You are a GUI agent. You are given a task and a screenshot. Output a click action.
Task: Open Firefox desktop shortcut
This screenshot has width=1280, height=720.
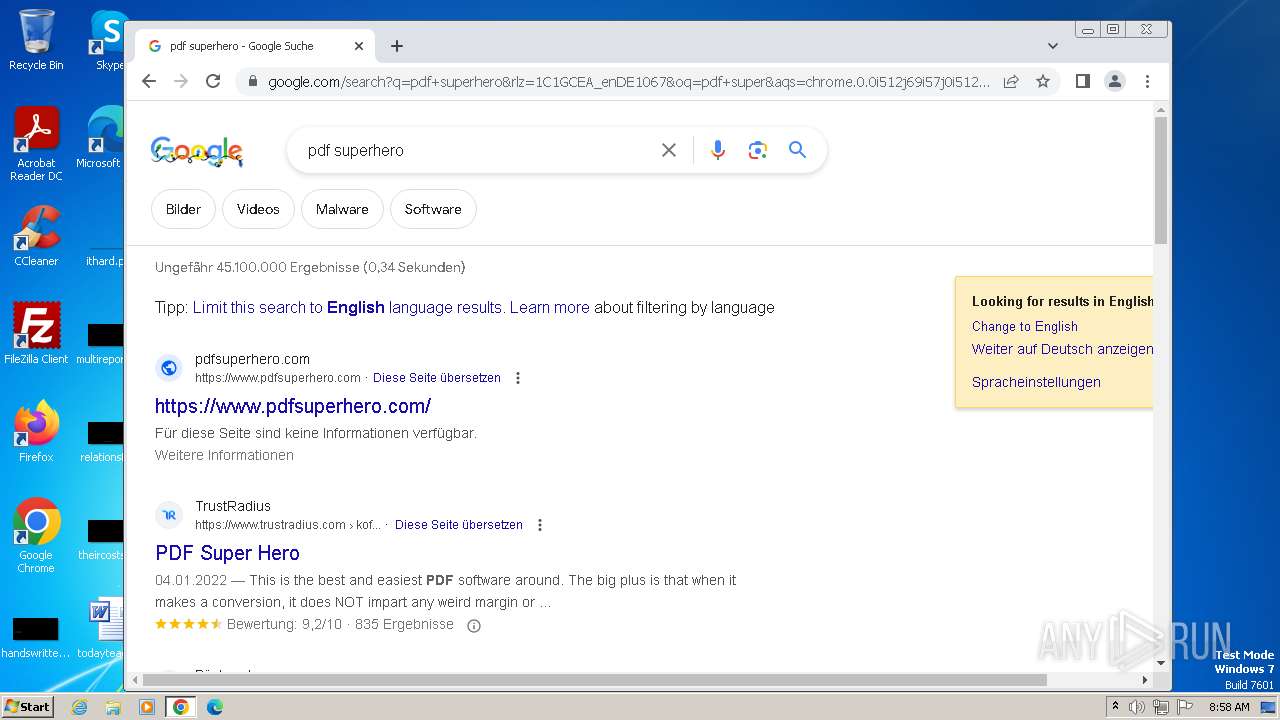point(36,432)
